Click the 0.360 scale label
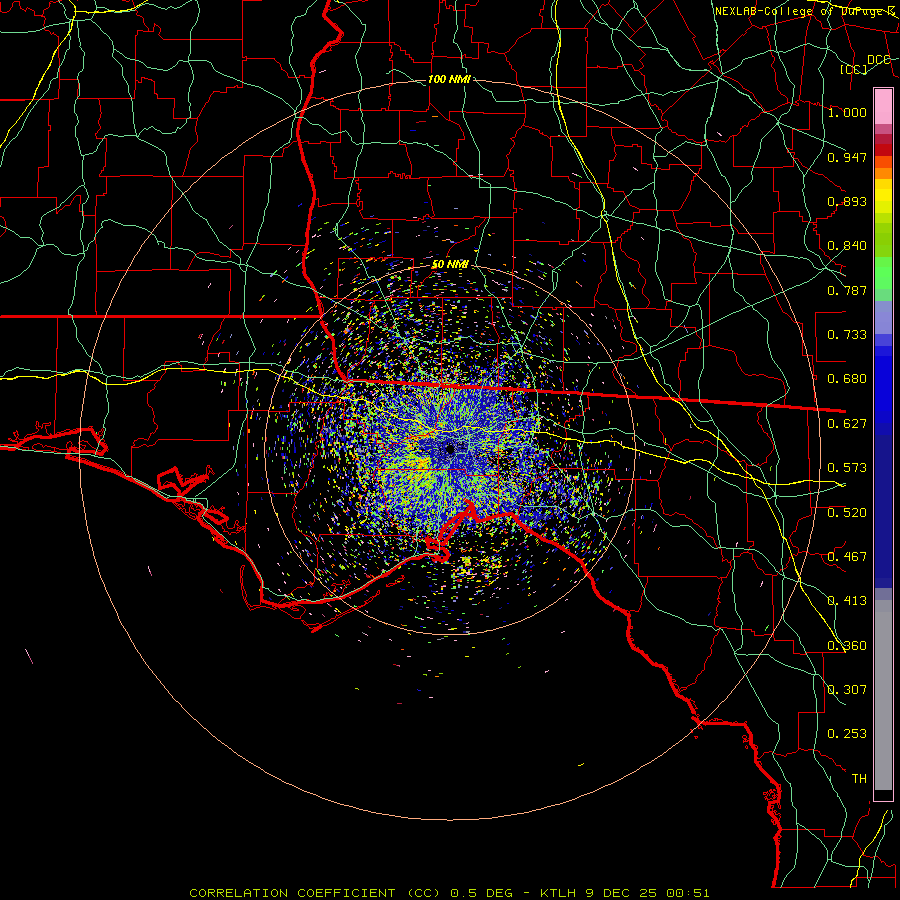This screenshot has width=900, height=900. (x=847, y=646)
